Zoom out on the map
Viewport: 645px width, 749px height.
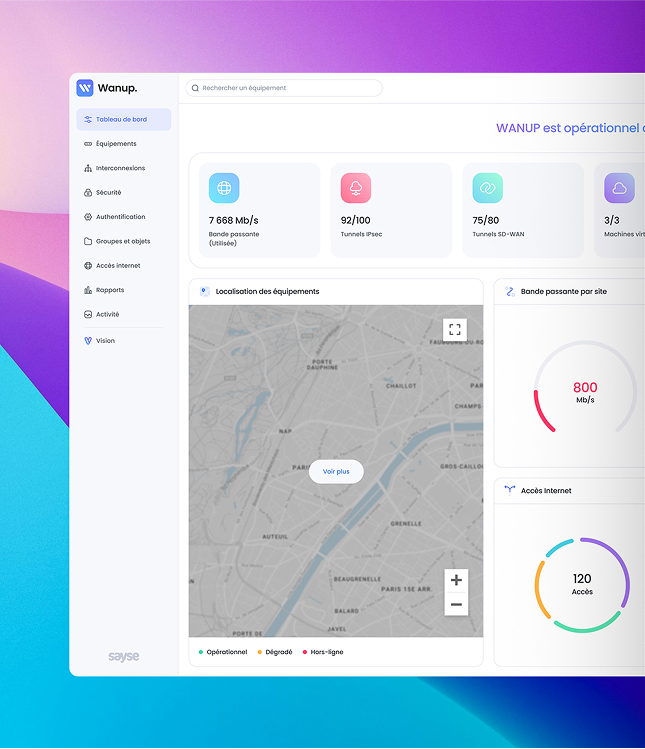coord(456,604)
